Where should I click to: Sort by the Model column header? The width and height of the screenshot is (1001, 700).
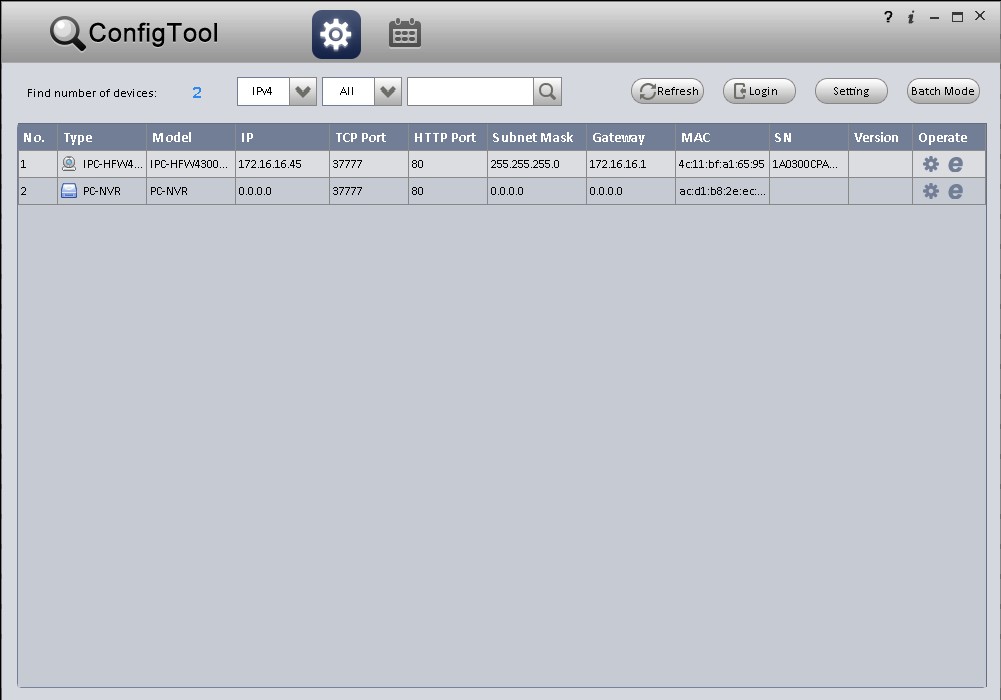click(x=191, y=137)
